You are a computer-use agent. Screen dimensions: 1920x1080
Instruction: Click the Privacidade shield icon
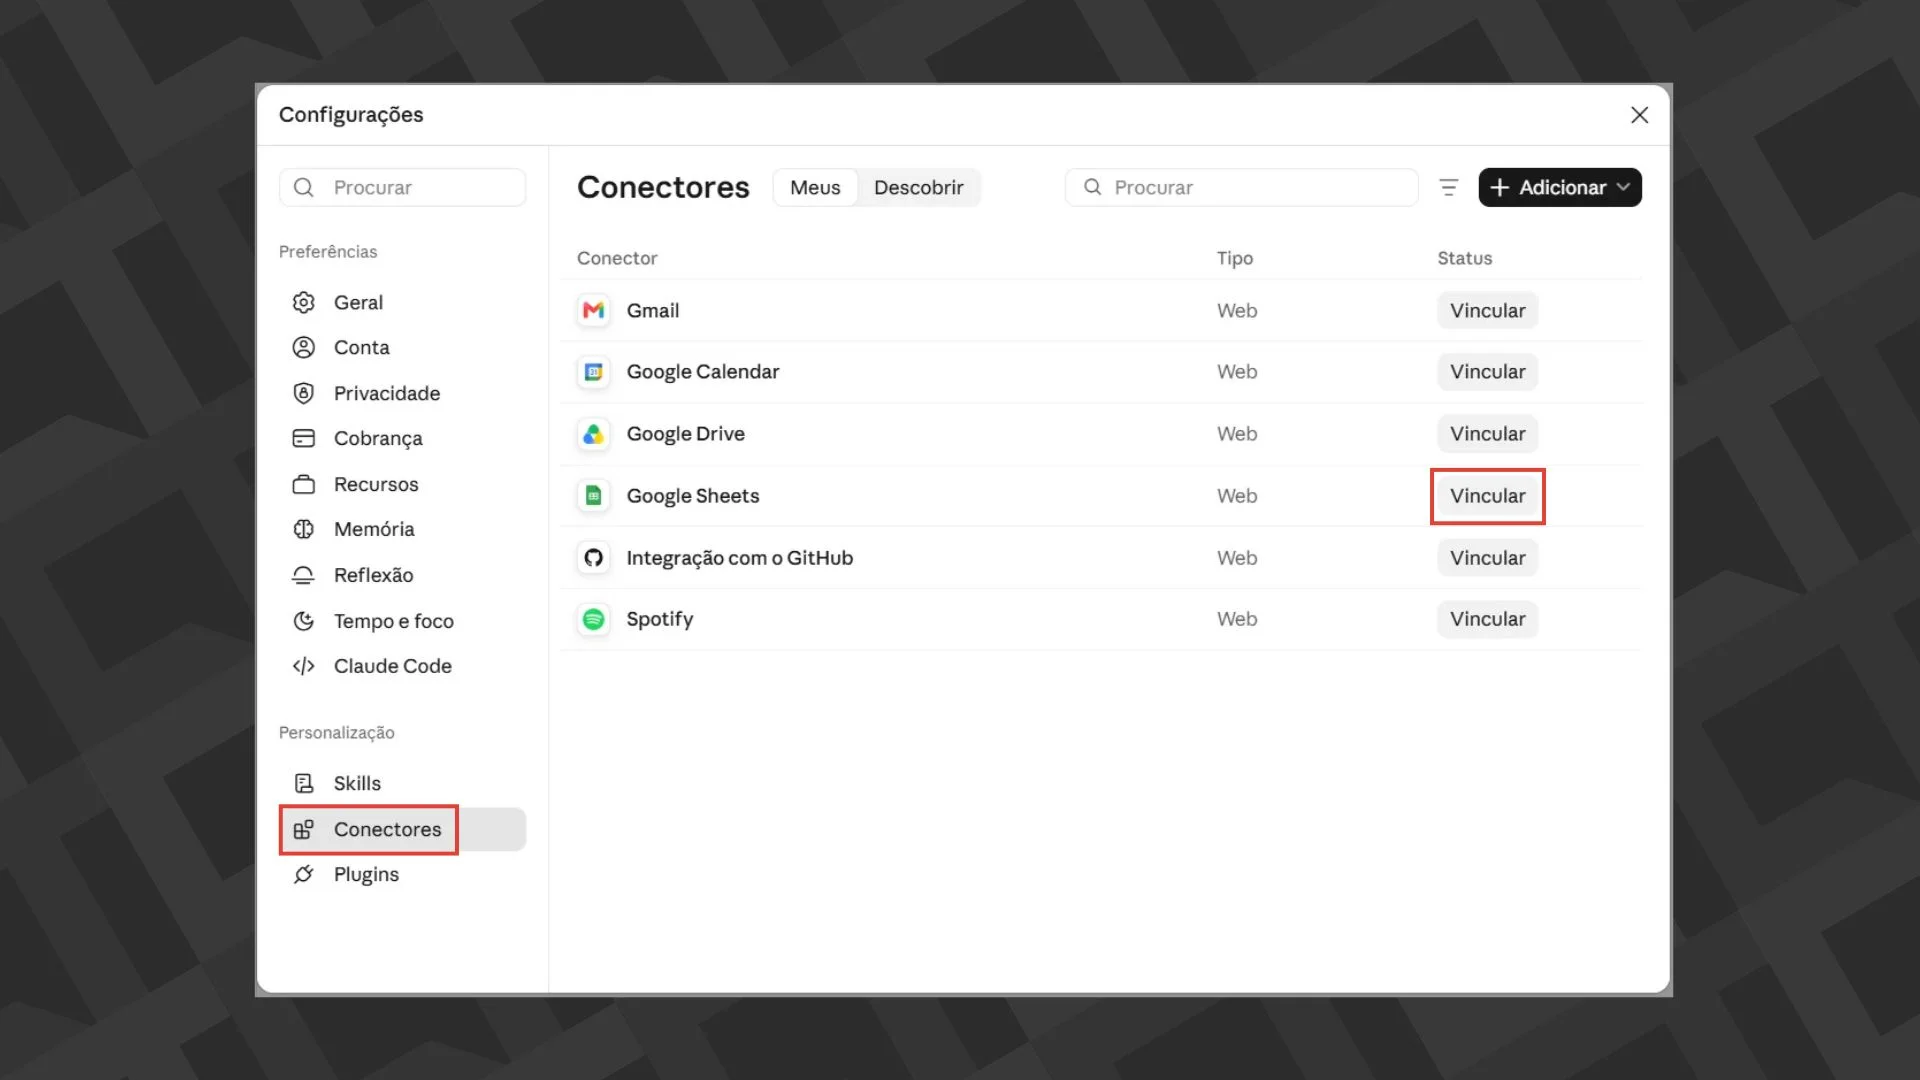(303, 393)
